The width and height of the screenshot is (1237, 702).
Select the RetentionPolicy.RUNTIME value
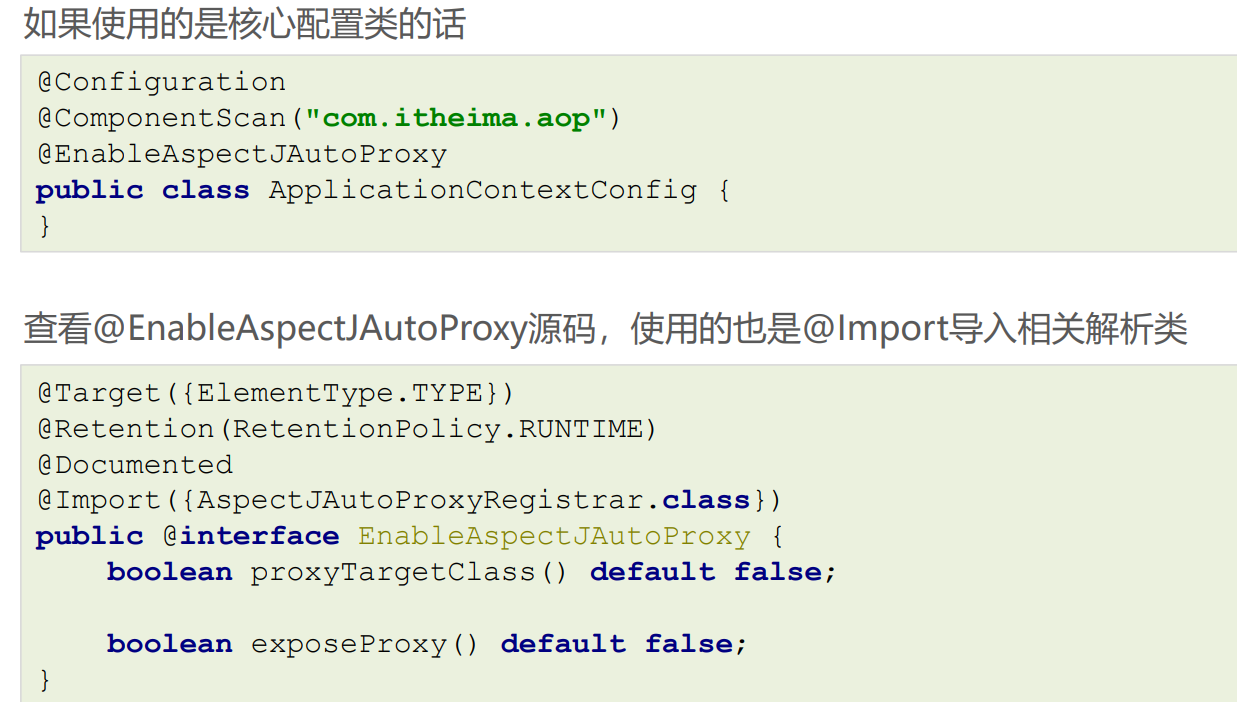(438, 429)
